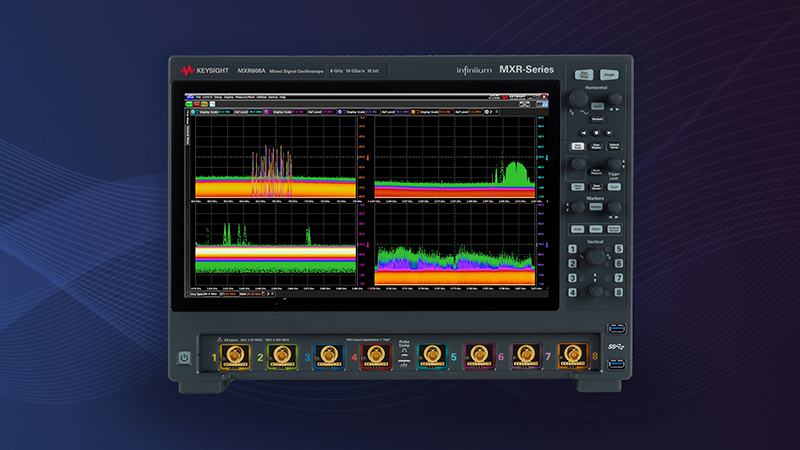Tap the green channel 2 BNC input
The image size is (800, 450).
coord(282,356)
